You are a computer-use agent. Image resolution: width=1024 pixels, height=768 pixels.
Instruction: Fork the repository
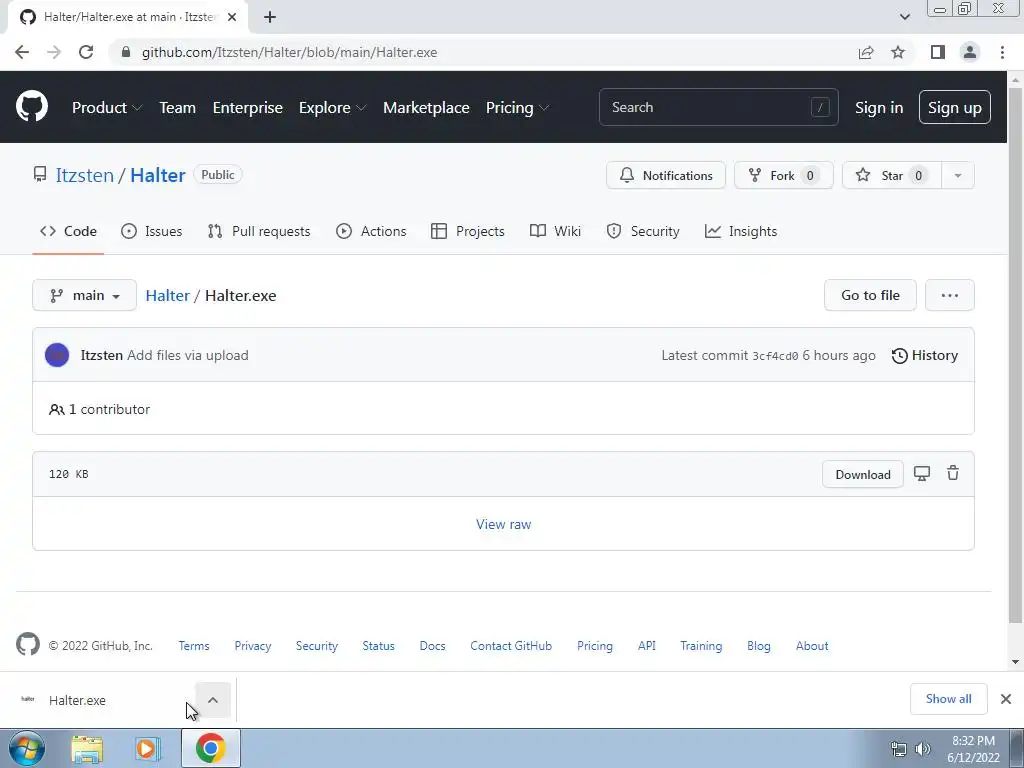click(x=783, y=175)
